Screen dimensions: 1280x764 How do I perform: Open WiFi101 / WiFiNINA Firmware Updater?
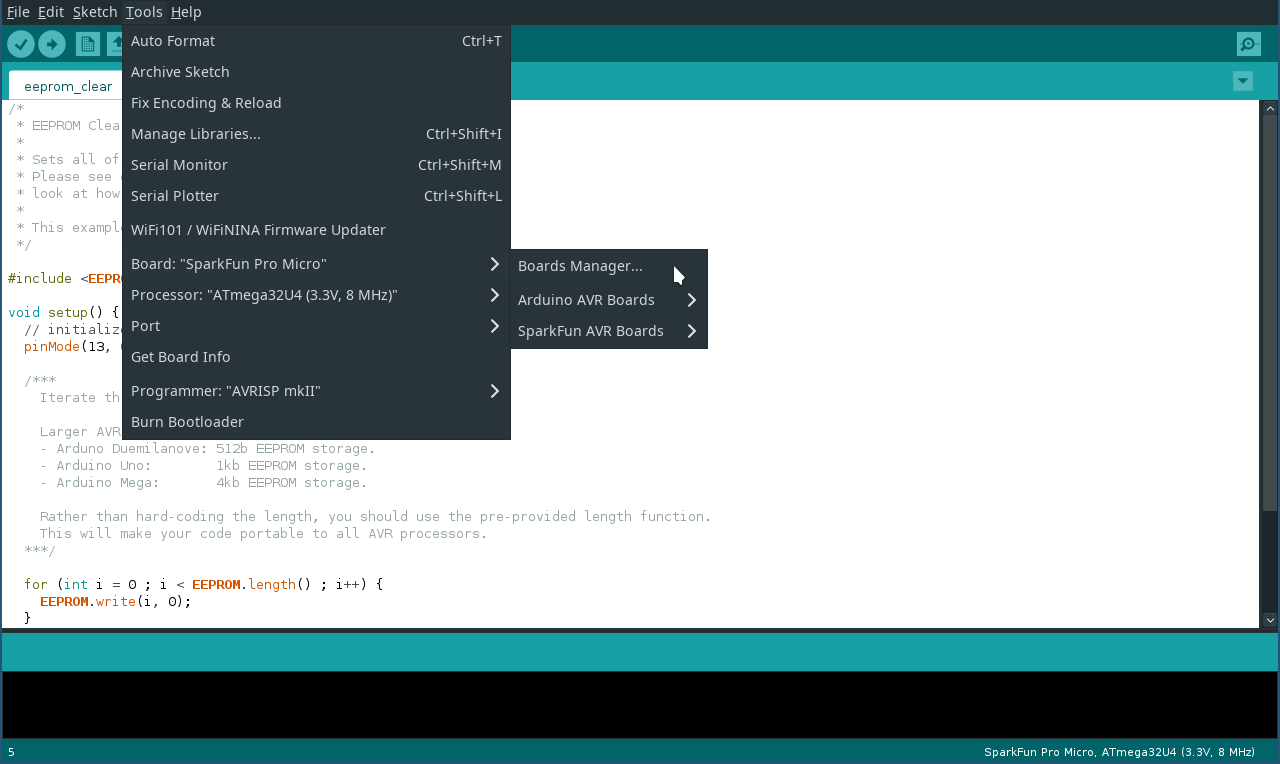pyautogui.click(x=258, y=230)
